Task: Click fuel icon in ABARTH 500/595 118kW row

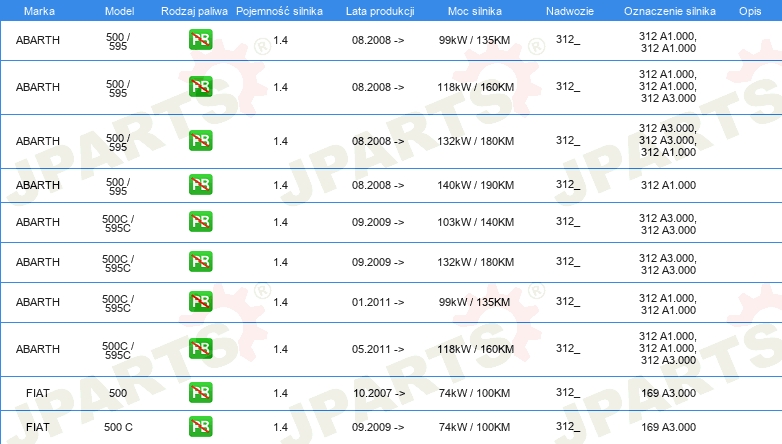Action: click(200, 87)
